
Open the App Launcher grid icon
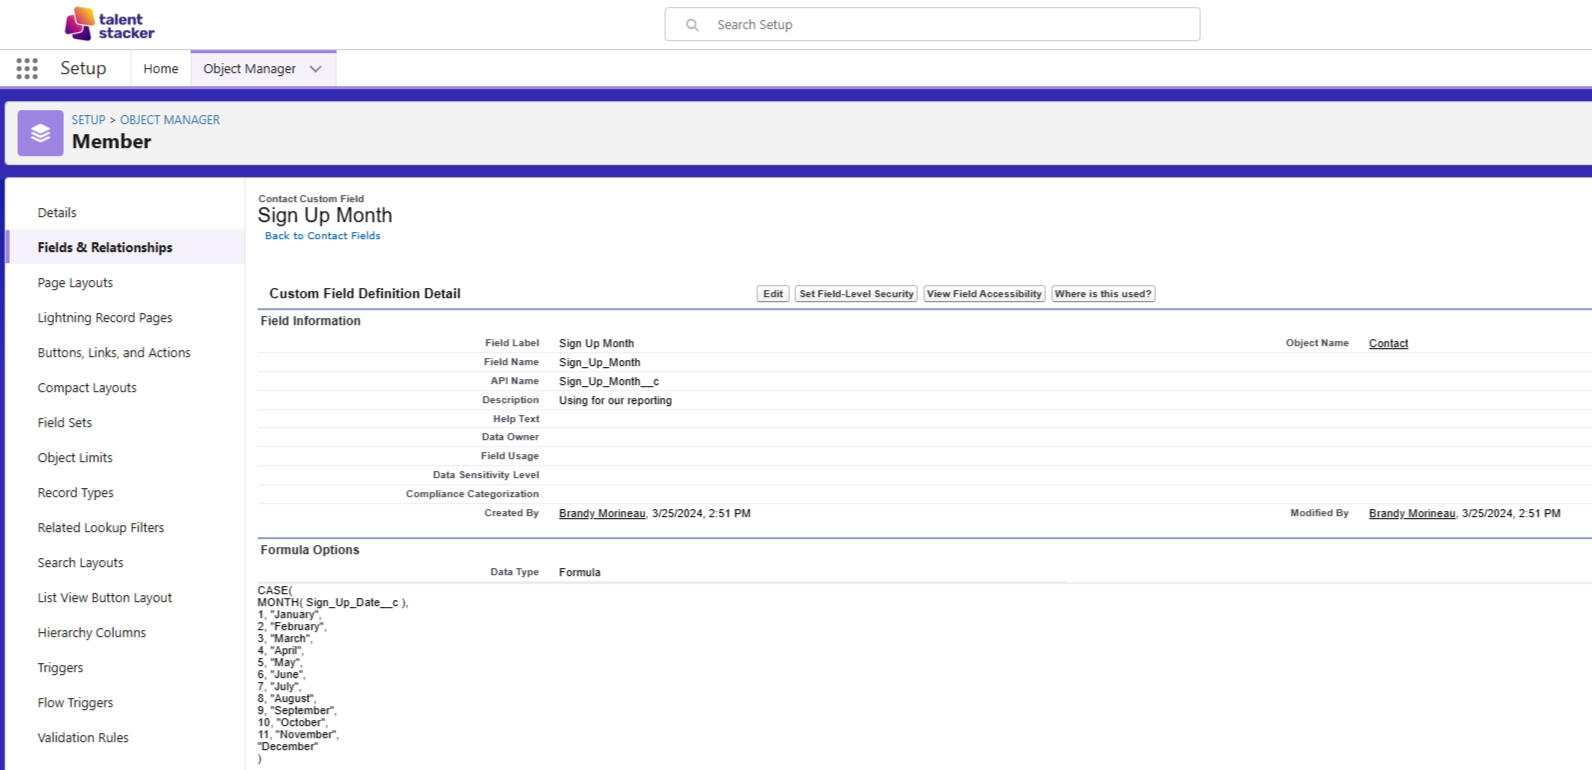(27, 68)
